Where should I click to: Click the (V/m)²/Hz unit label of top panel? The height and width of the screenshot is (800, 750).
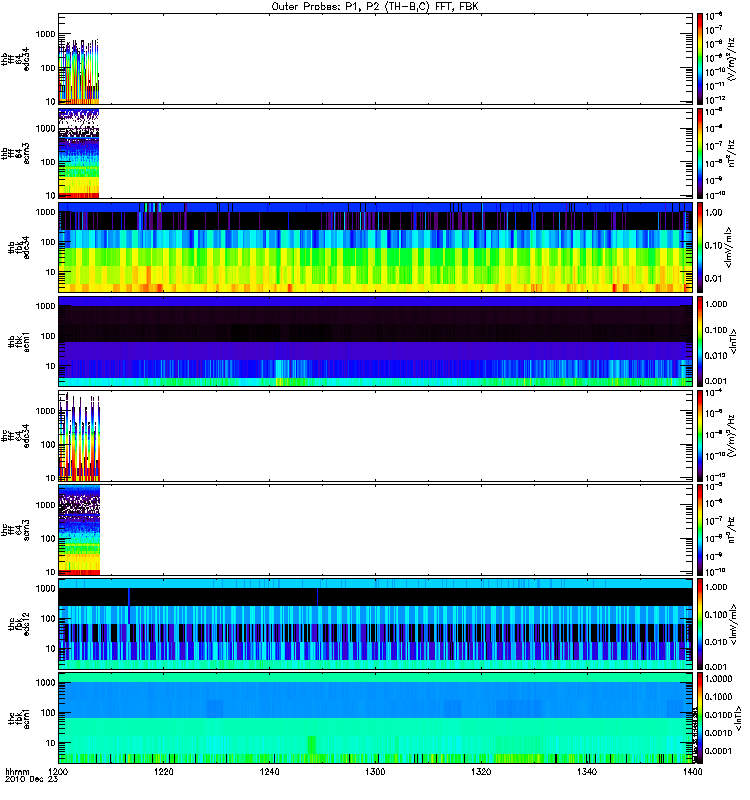point(731,59)
